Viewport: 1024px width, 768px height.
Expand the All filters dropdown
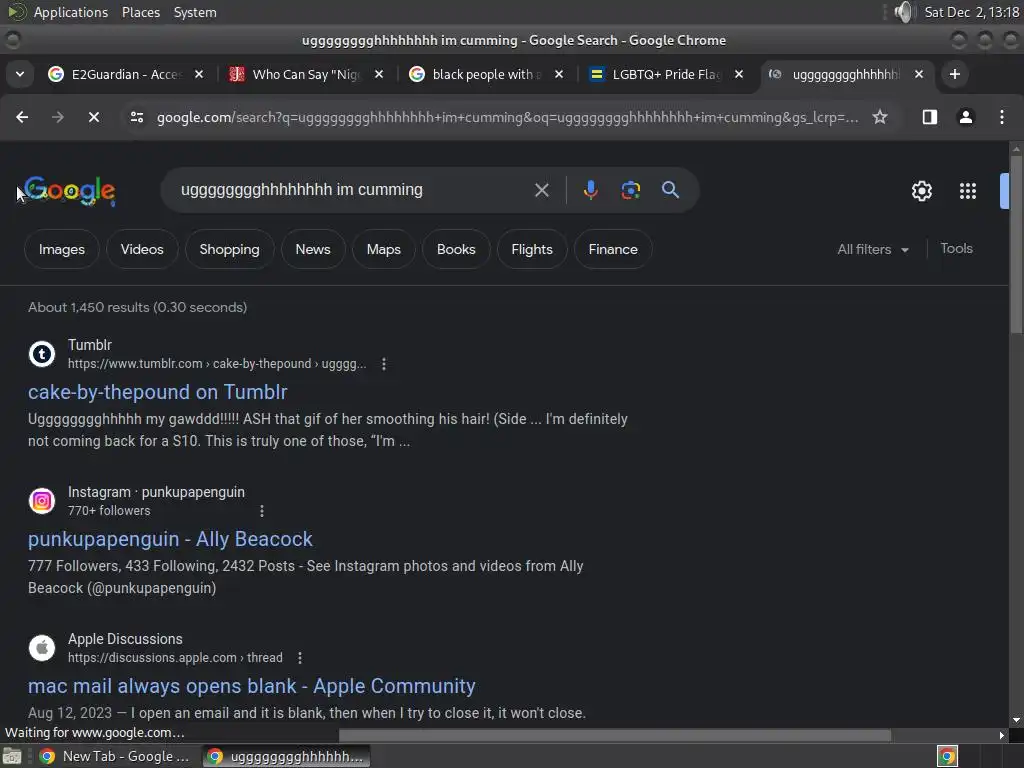[x=872, y=249]
